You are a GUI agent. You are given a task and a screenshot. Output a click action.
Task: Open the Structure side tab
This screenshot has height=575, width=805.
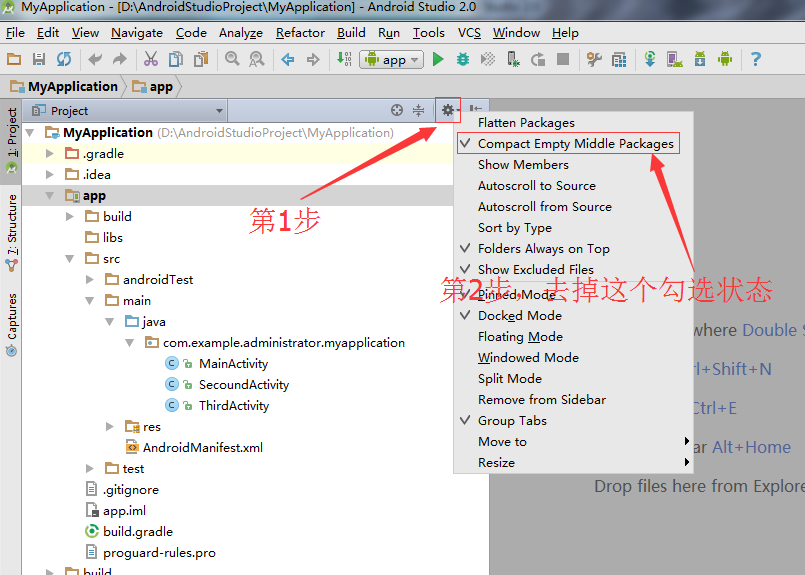[11, 233]
